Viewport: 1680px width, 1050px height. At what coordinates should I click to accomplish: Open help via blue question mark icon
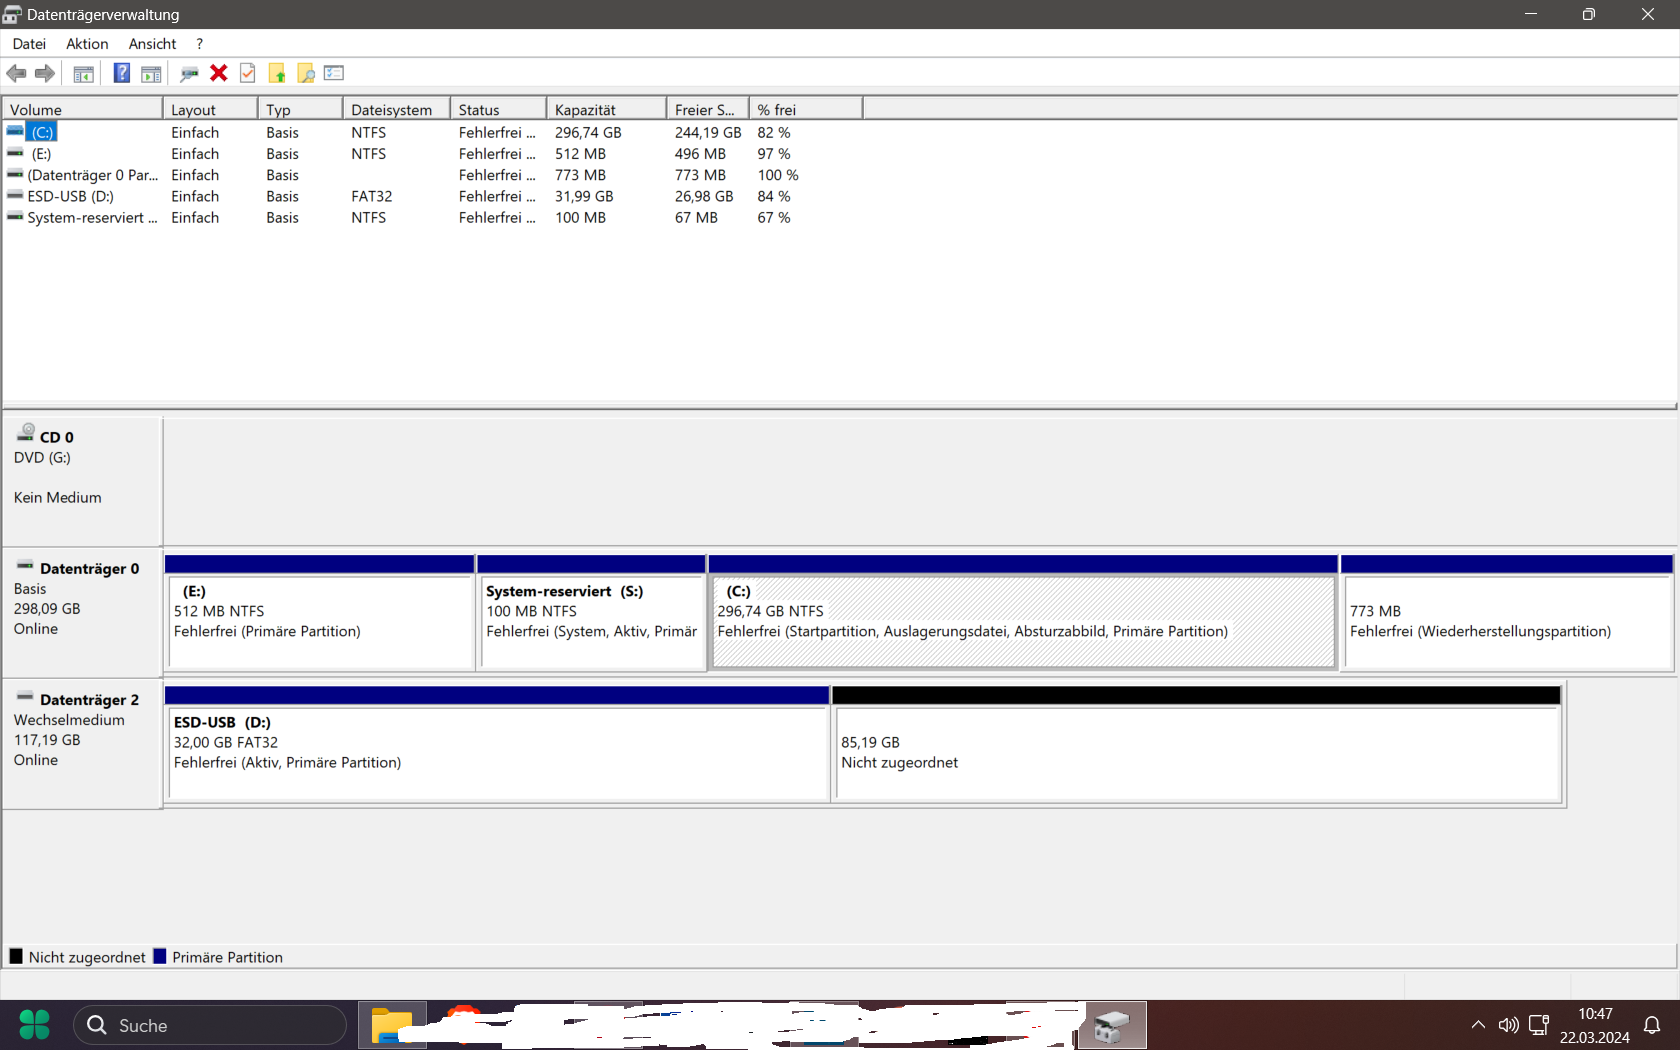pos(121,73)
